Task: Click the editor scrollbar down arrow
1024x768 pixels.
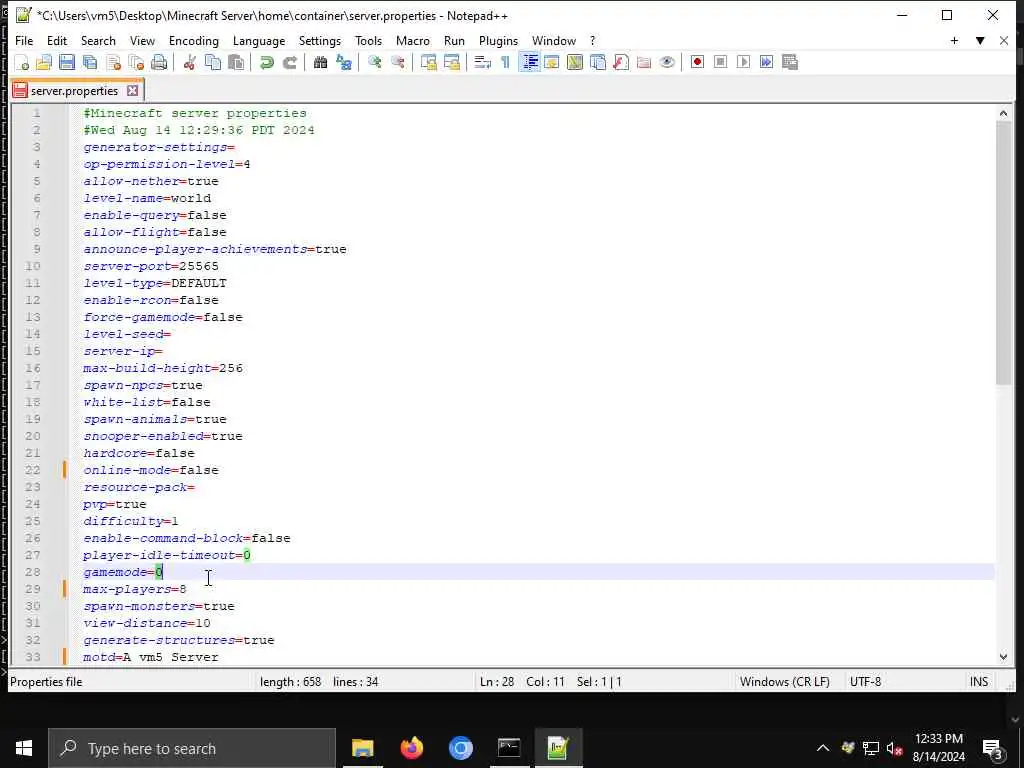Action: coord(1003,657)
